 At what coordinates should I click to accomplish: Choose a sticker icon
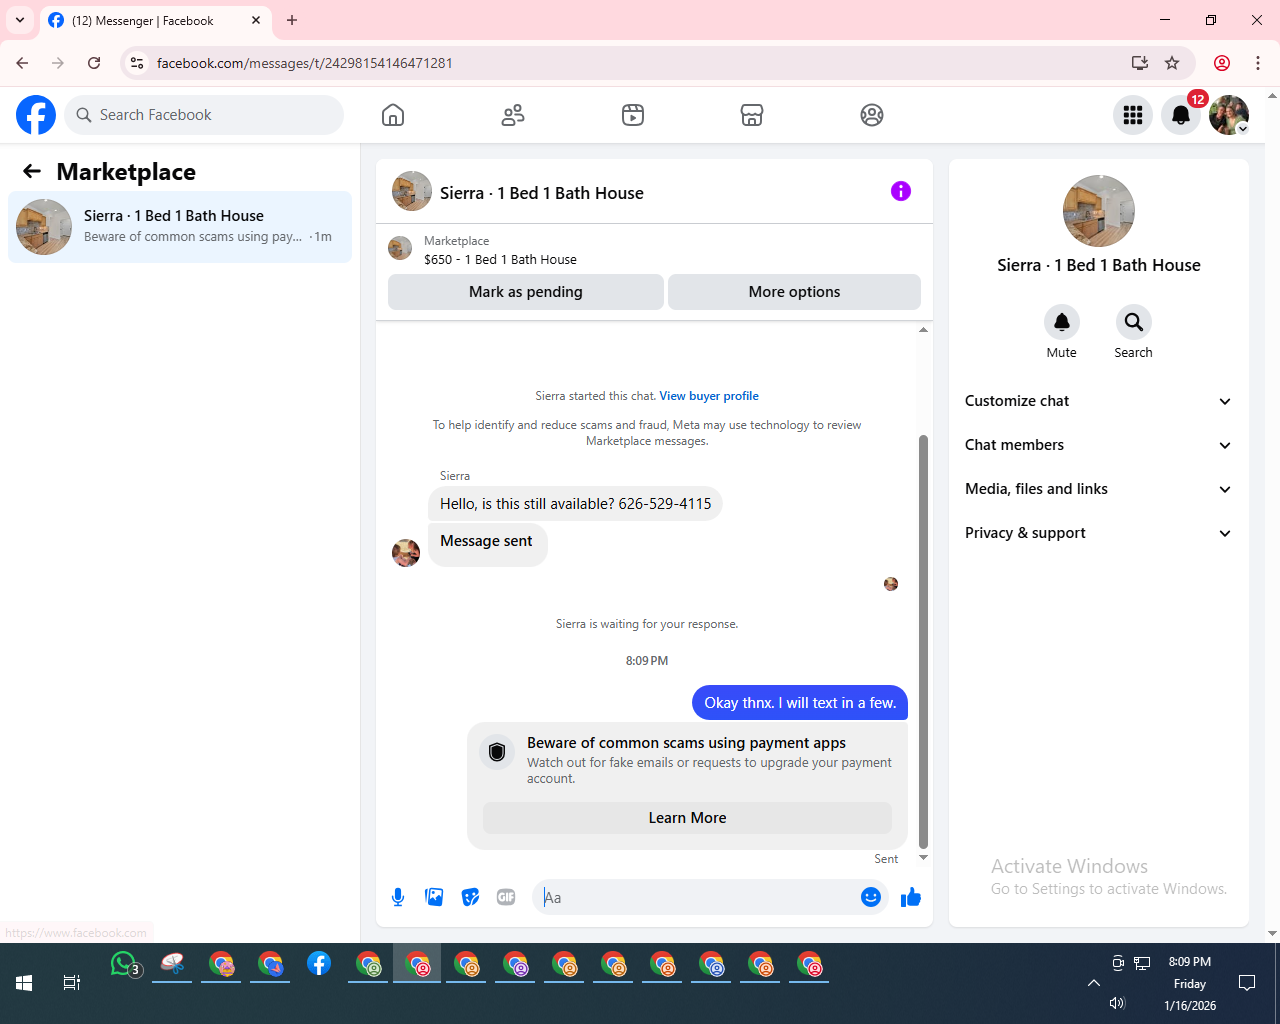click(470, 897)
